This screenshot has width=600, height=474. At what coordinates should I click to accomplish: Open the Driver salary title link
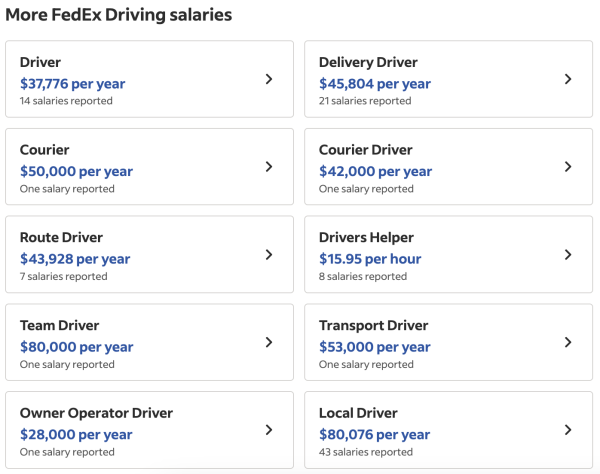pos(40,63)
